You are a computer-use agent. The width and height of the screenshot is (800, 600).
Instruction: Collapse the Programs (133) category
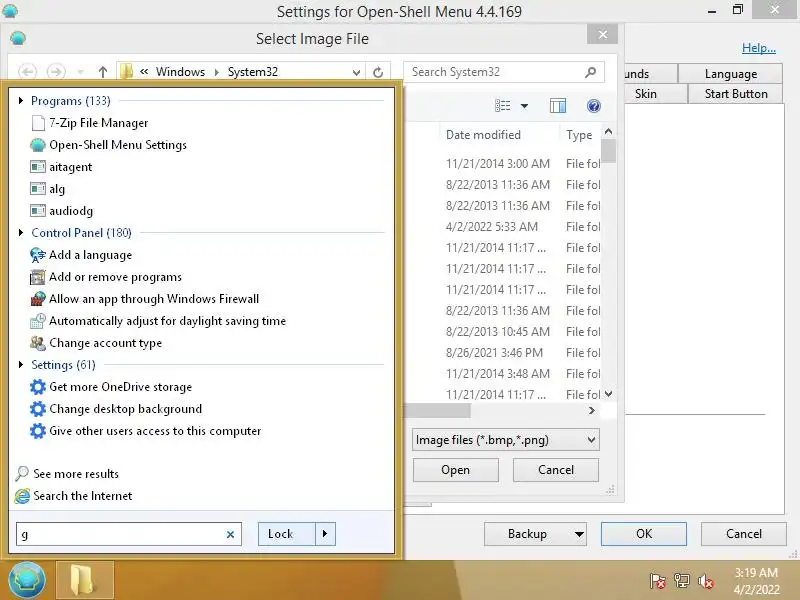point(20,101)
